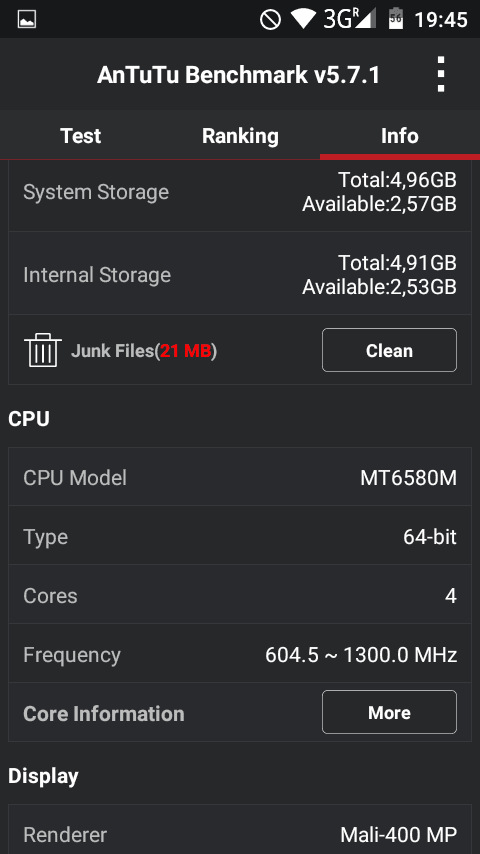This screenshot has height=854, width=480.
Task: Switch to the Ranking tab
Action: click(x=240, y=136)
